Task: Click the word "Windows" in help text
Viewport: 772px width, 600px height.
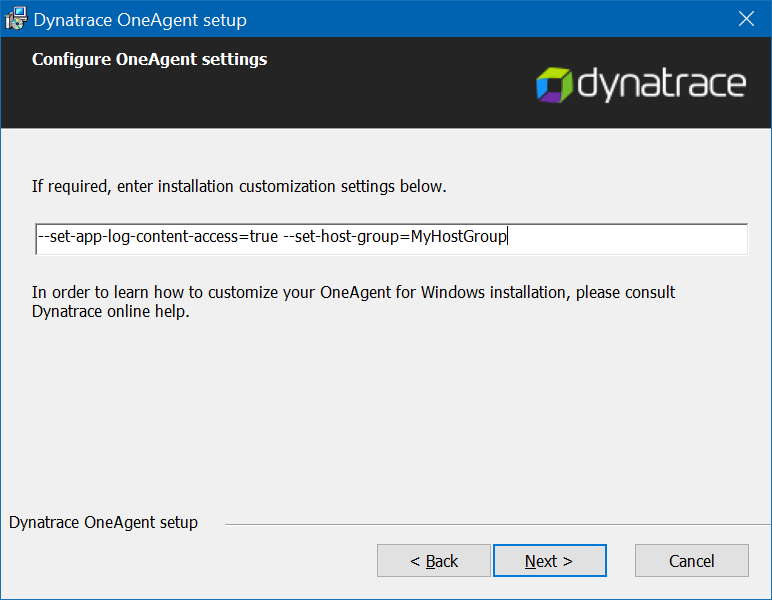Action: 453,292
